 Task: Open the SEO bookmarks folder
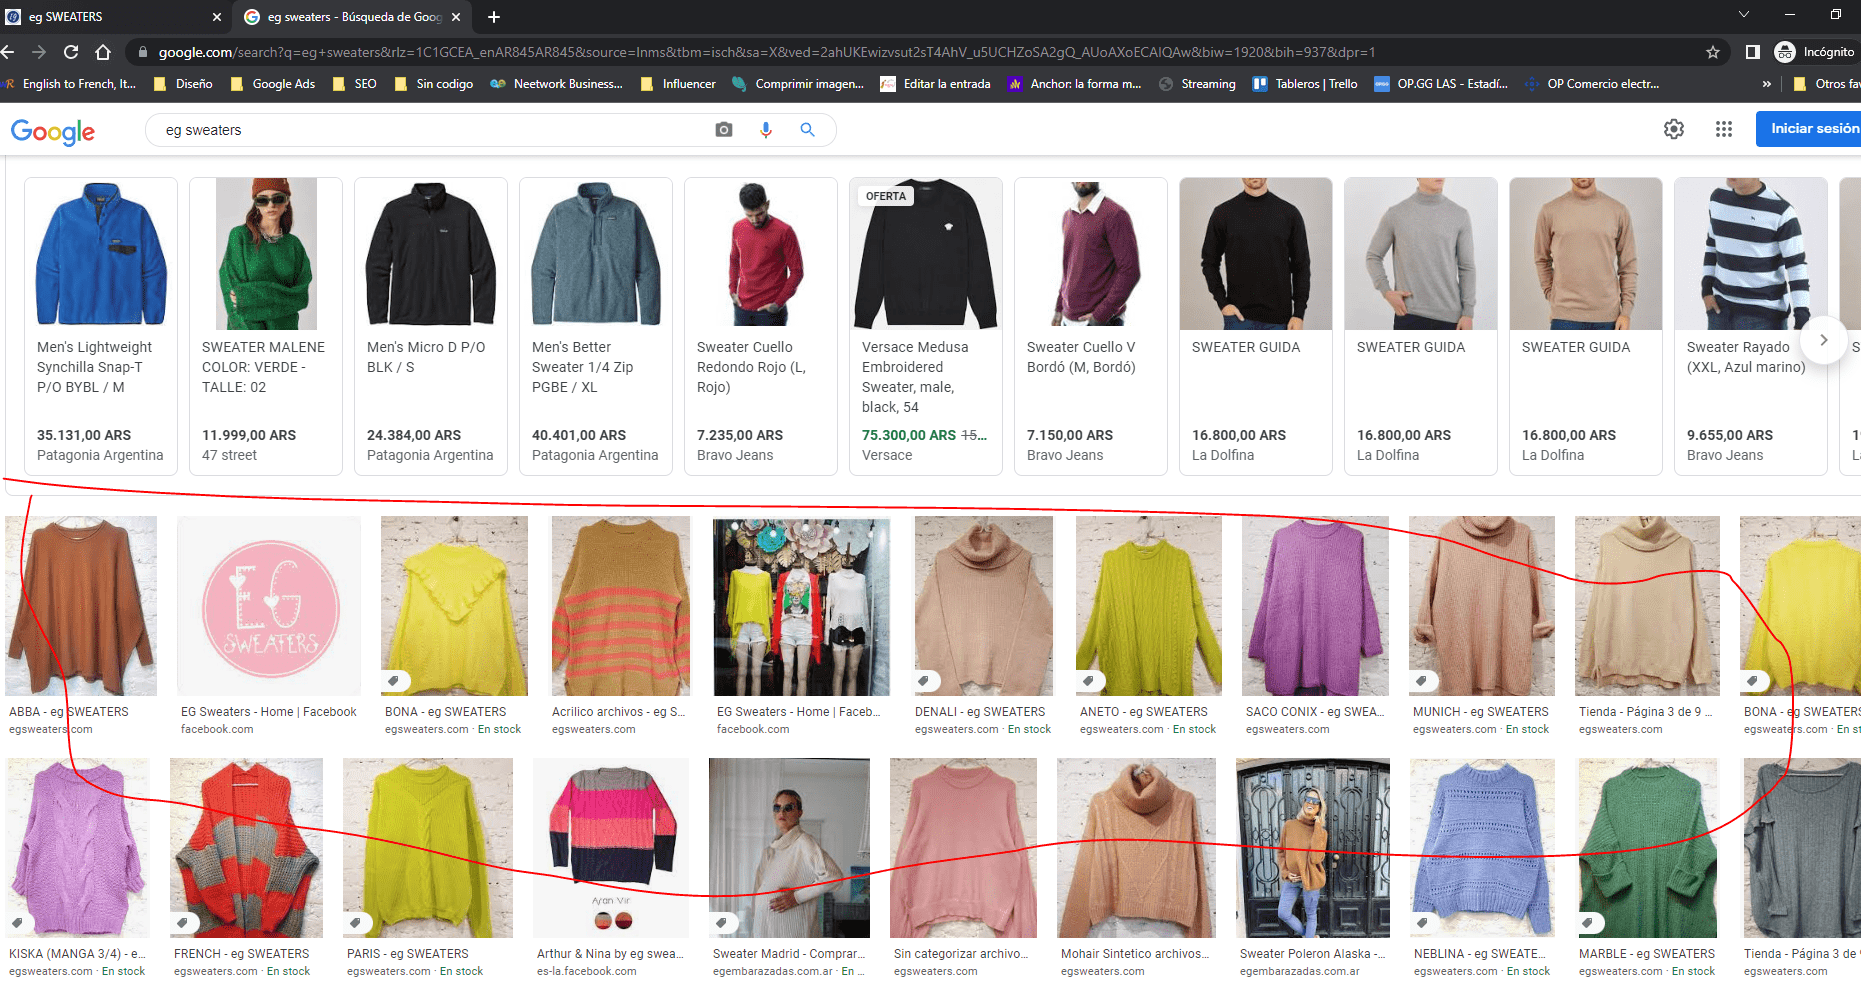pos(355,84)
